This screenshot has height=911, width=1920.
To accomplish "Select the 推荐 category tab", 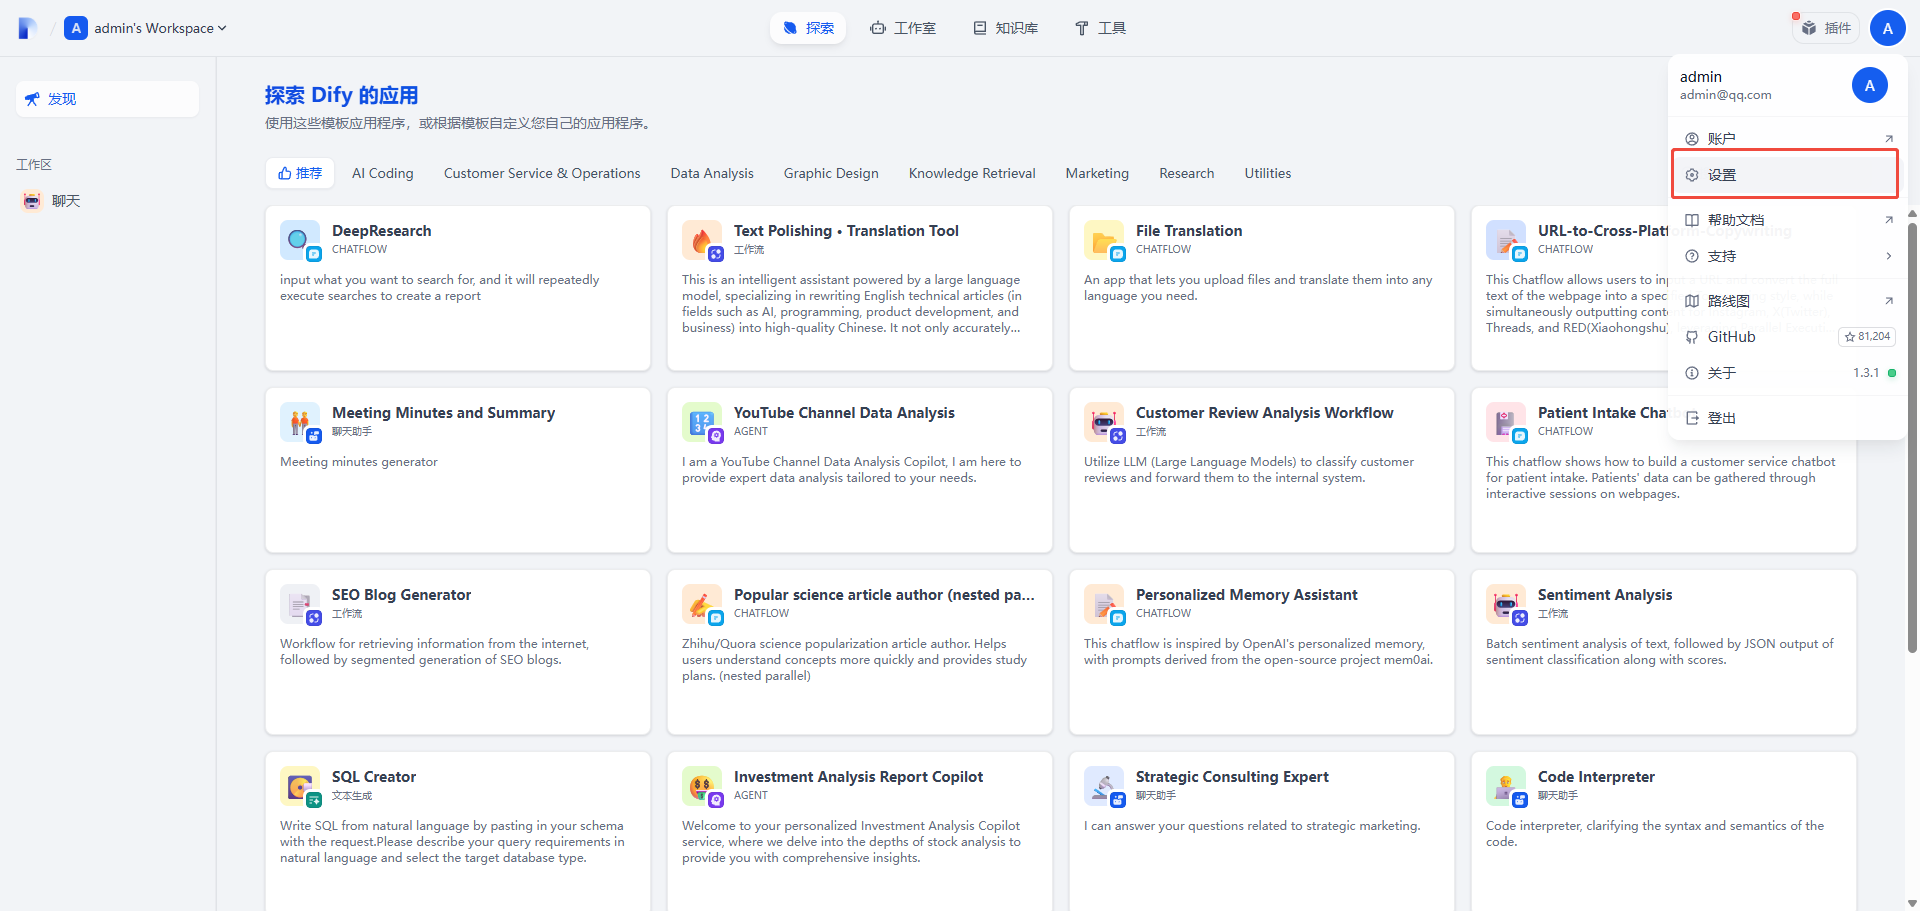I will pyautogui.click(x=300, y=173).
